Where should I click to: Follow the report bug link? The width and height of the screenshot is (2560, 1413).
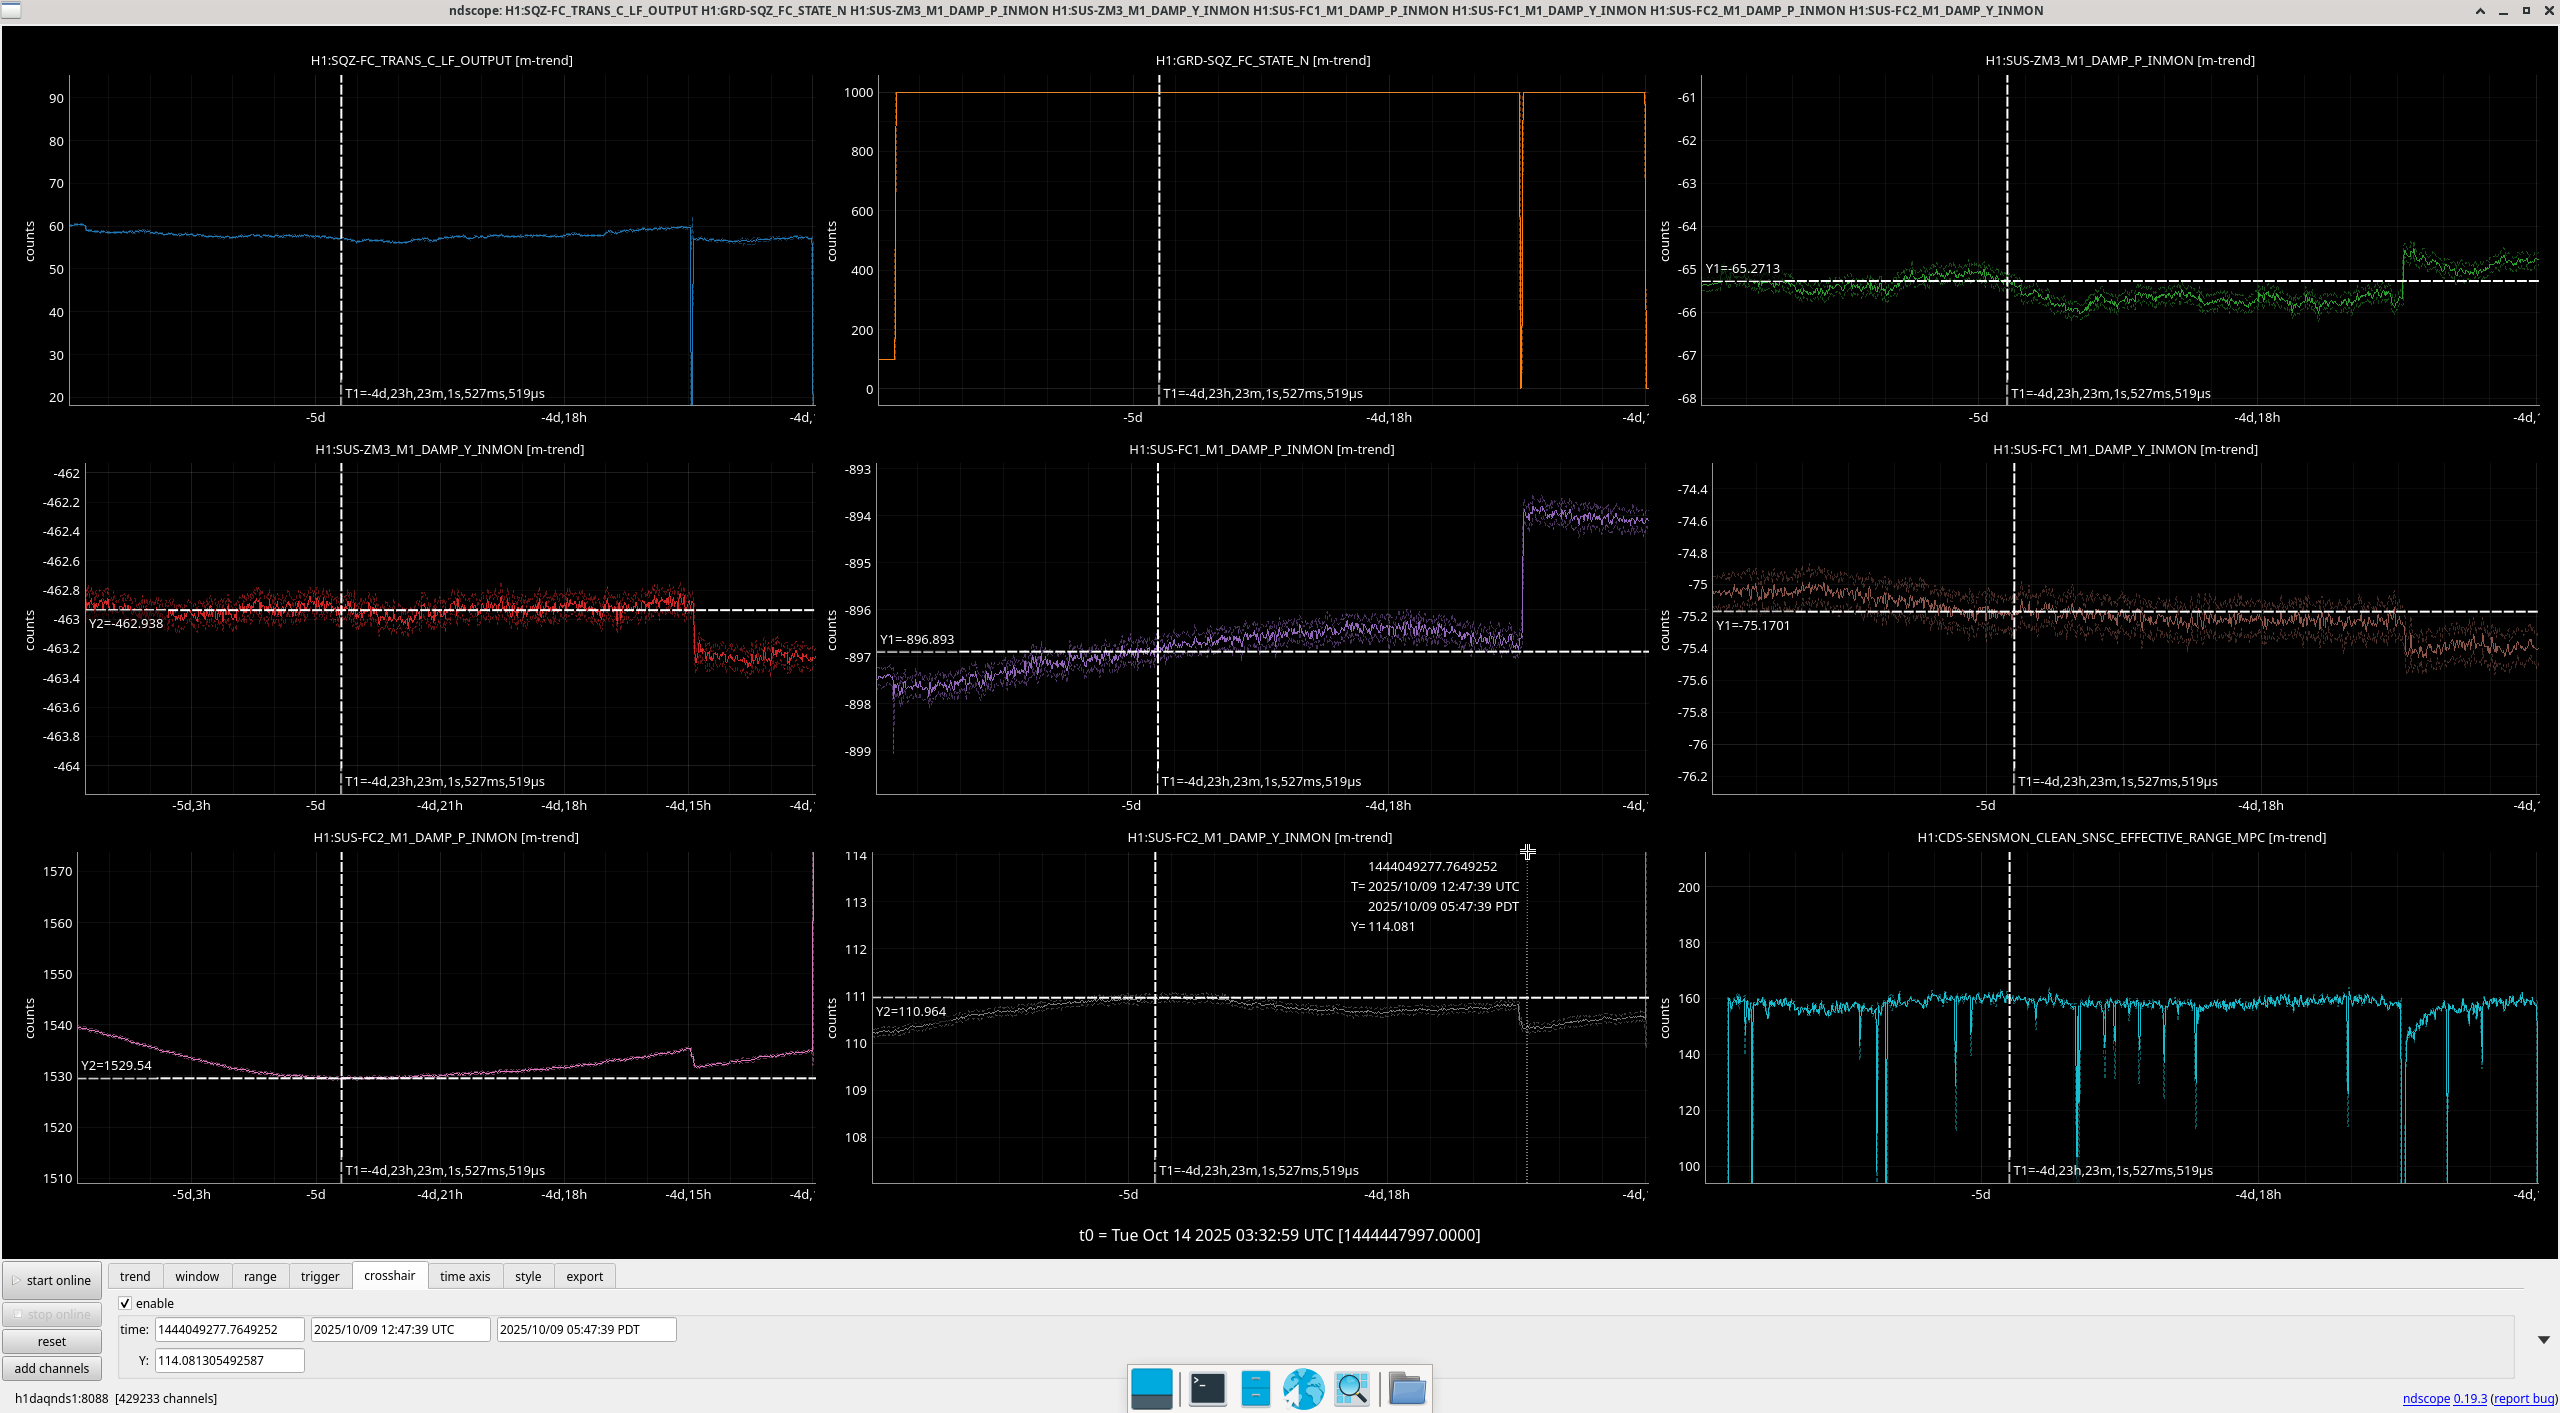[x=2524, y=1398]
